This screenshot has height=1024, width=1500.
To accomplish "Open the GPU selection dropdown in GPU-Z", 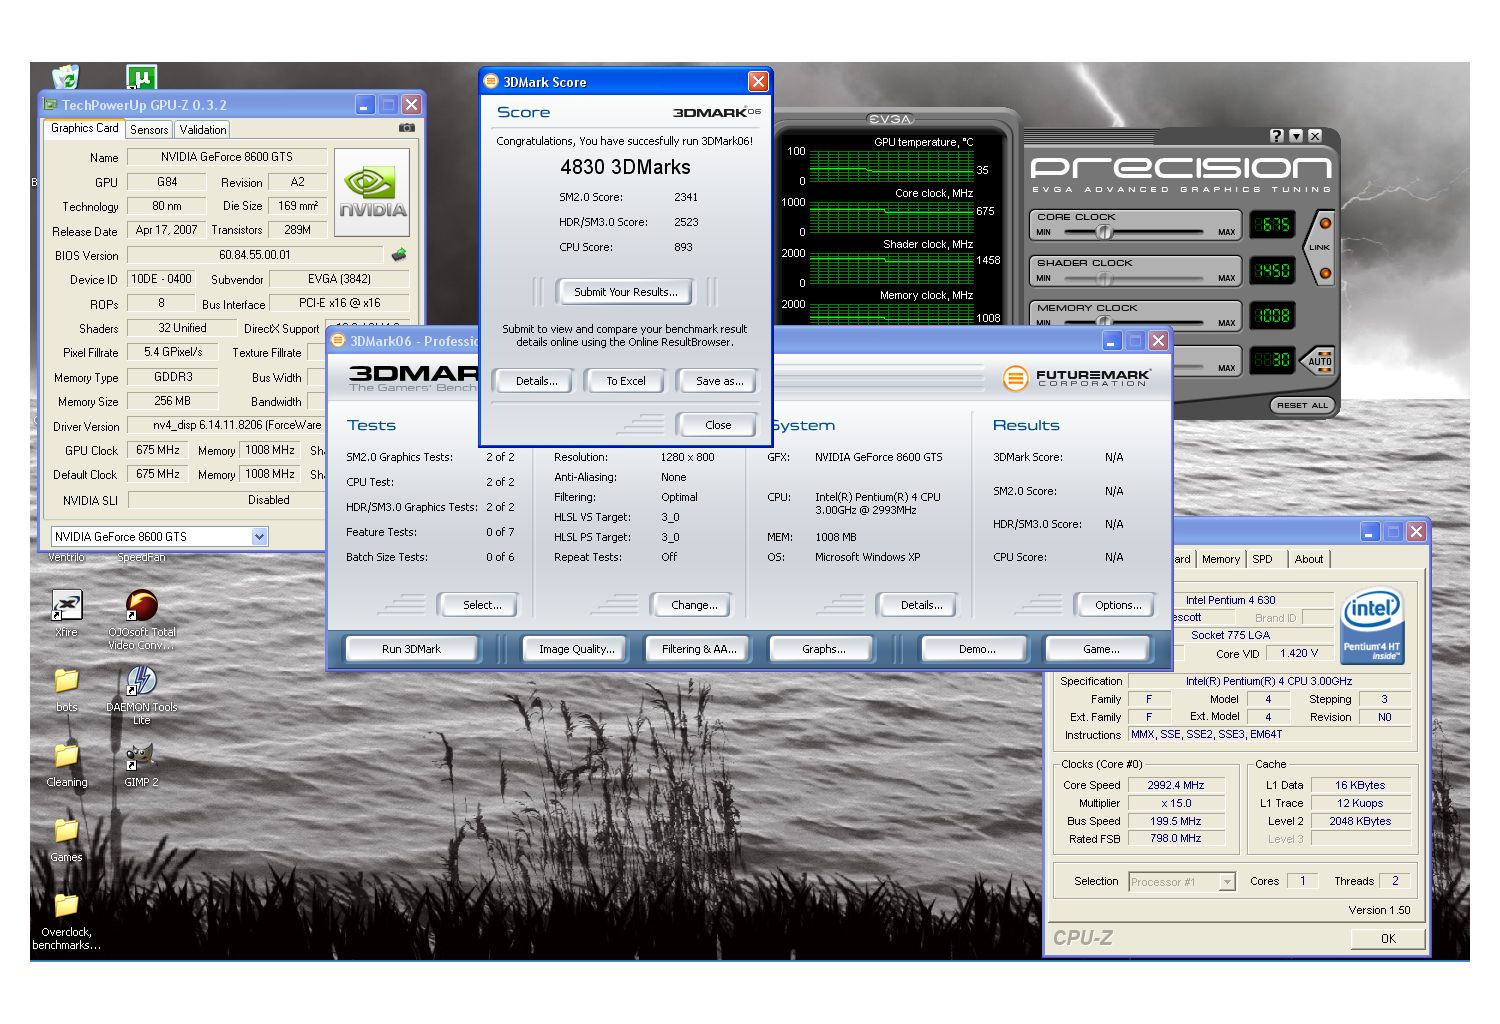I will click(x=259, y=537).
